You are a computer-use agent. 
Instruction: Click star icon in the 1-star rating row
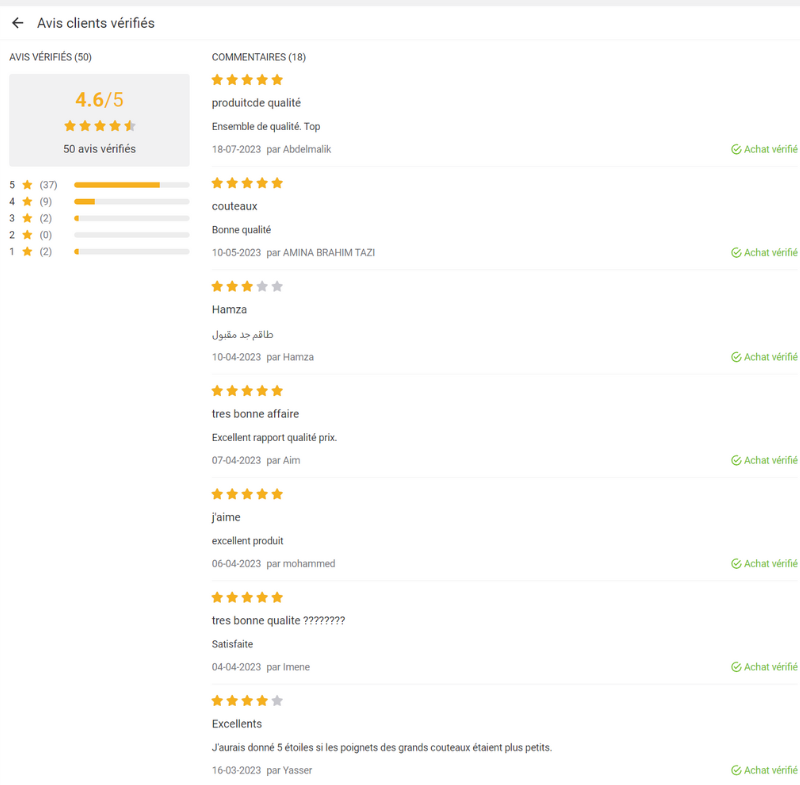click(x=27, y=251)
